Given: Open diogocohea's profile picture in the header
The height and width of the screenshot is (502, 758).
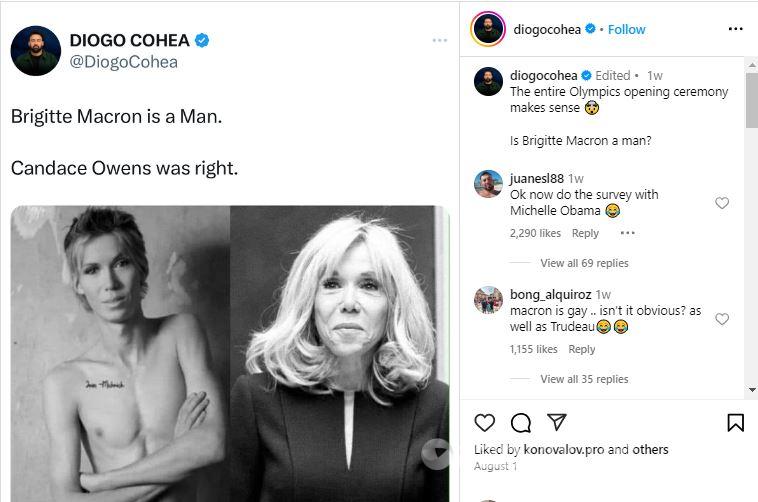Looking at the screenshot, I should click(x=488, y=29).
